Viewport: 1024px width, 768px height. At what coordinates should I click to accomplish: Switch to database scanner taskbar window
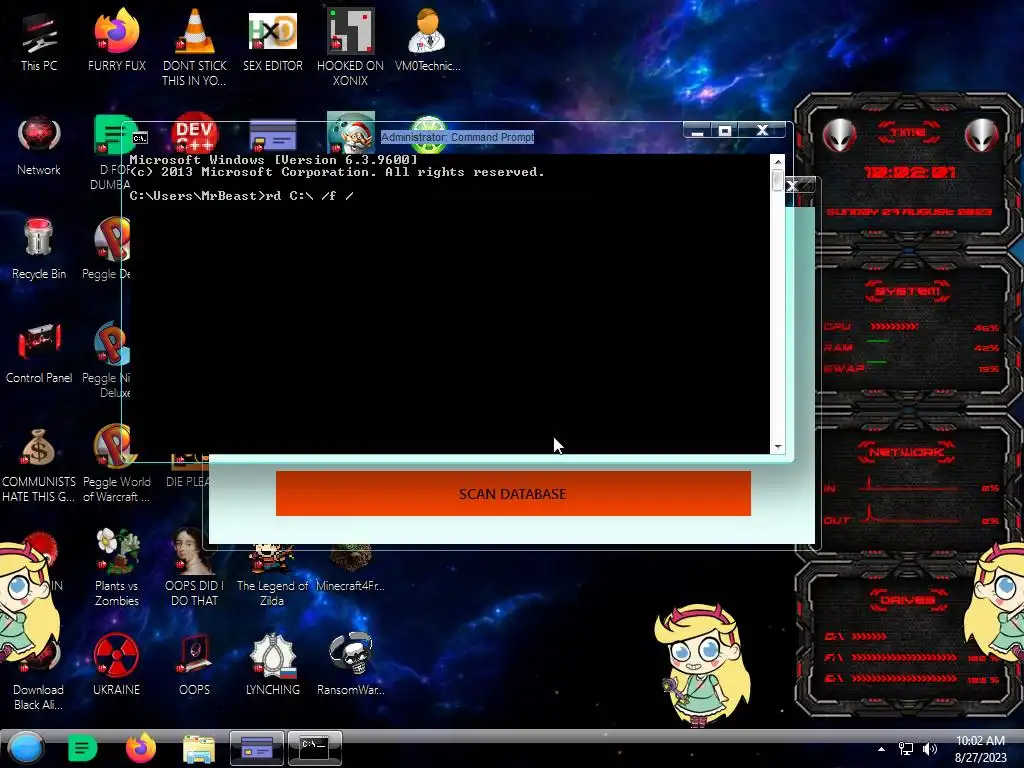[257, 748]
